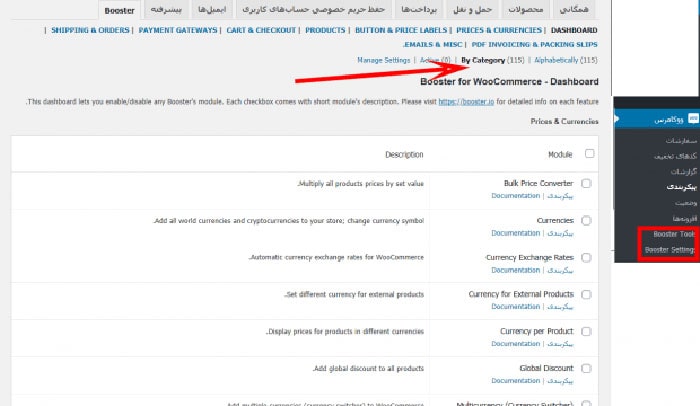Switch to the Booster tab

(x=119, y=11)
